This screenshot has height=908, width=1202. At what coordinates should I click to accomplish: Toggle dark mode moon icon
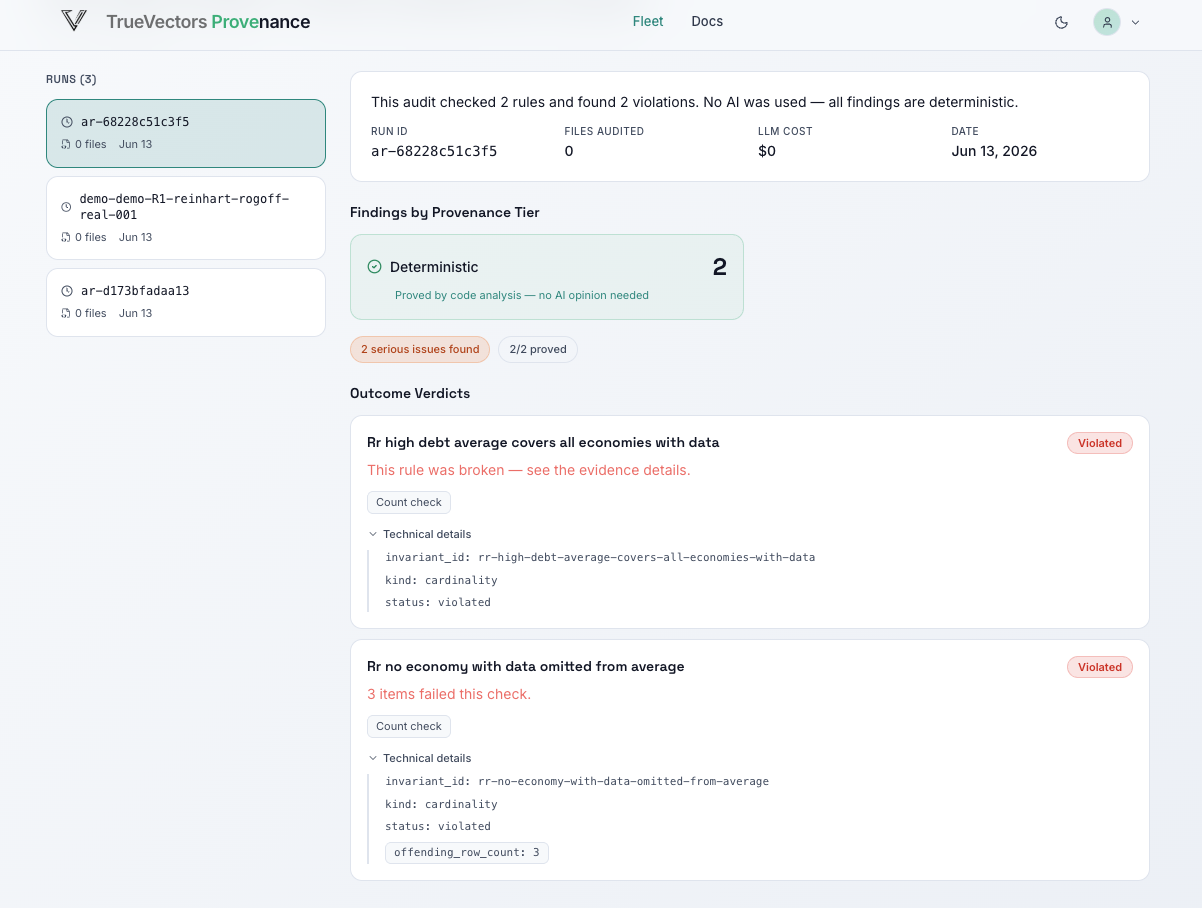coord(1062,22)
